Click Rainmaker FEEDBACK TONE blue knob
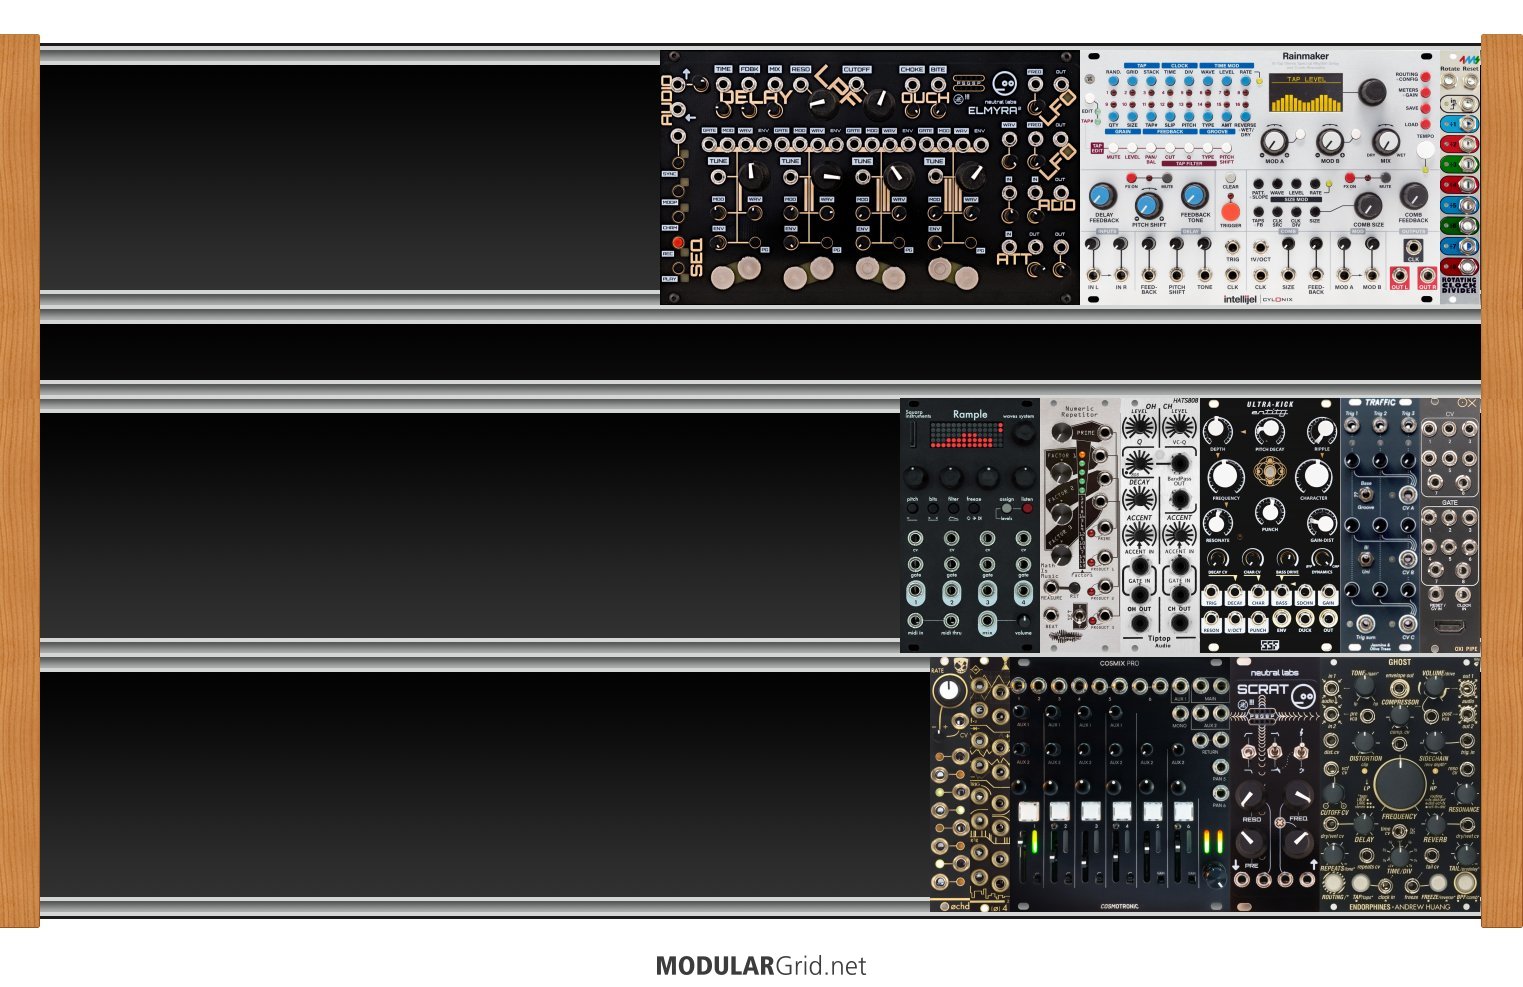 [x=1194, y=196]
